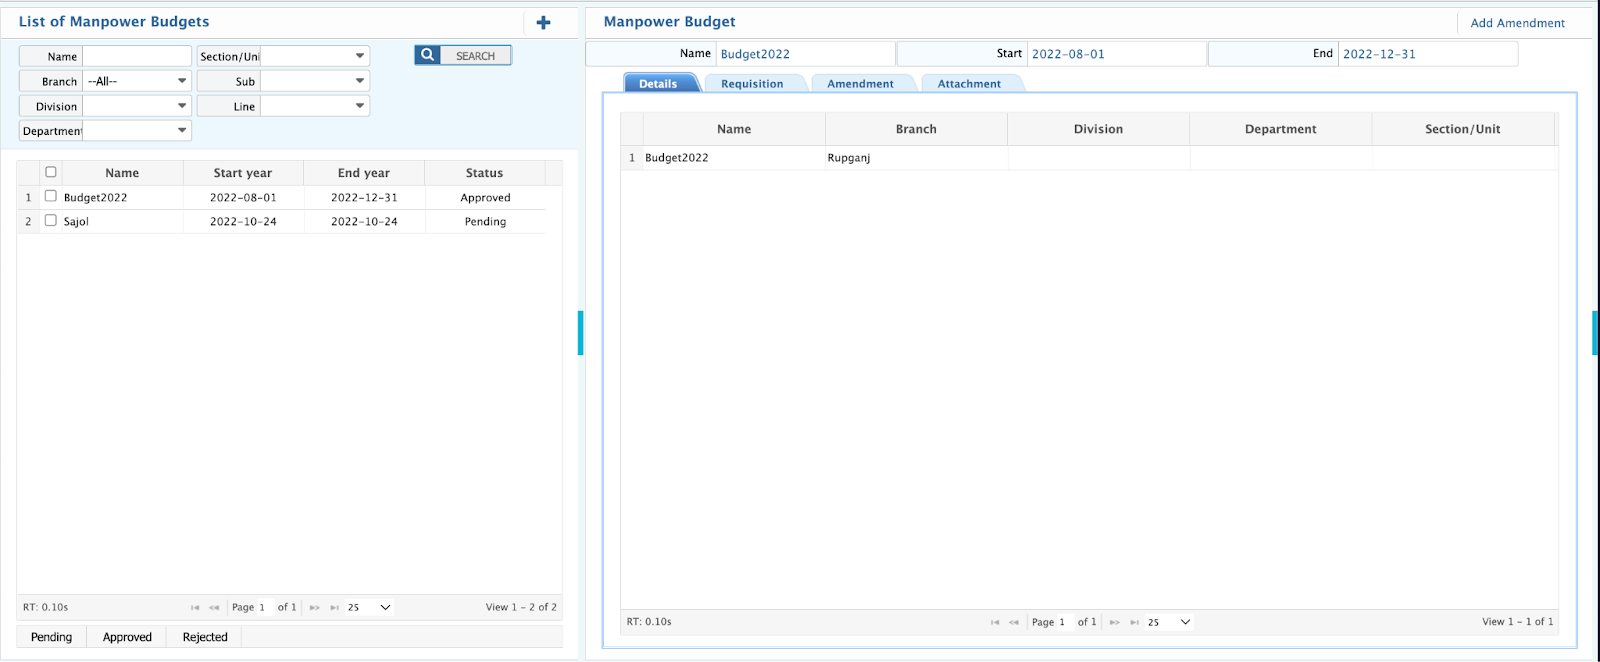Click the plus icon to add manpower budget

(x=543, y=22)
